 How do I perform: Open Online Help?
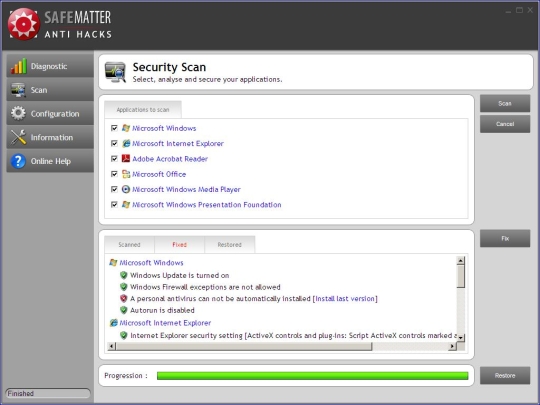click(50, 161)
